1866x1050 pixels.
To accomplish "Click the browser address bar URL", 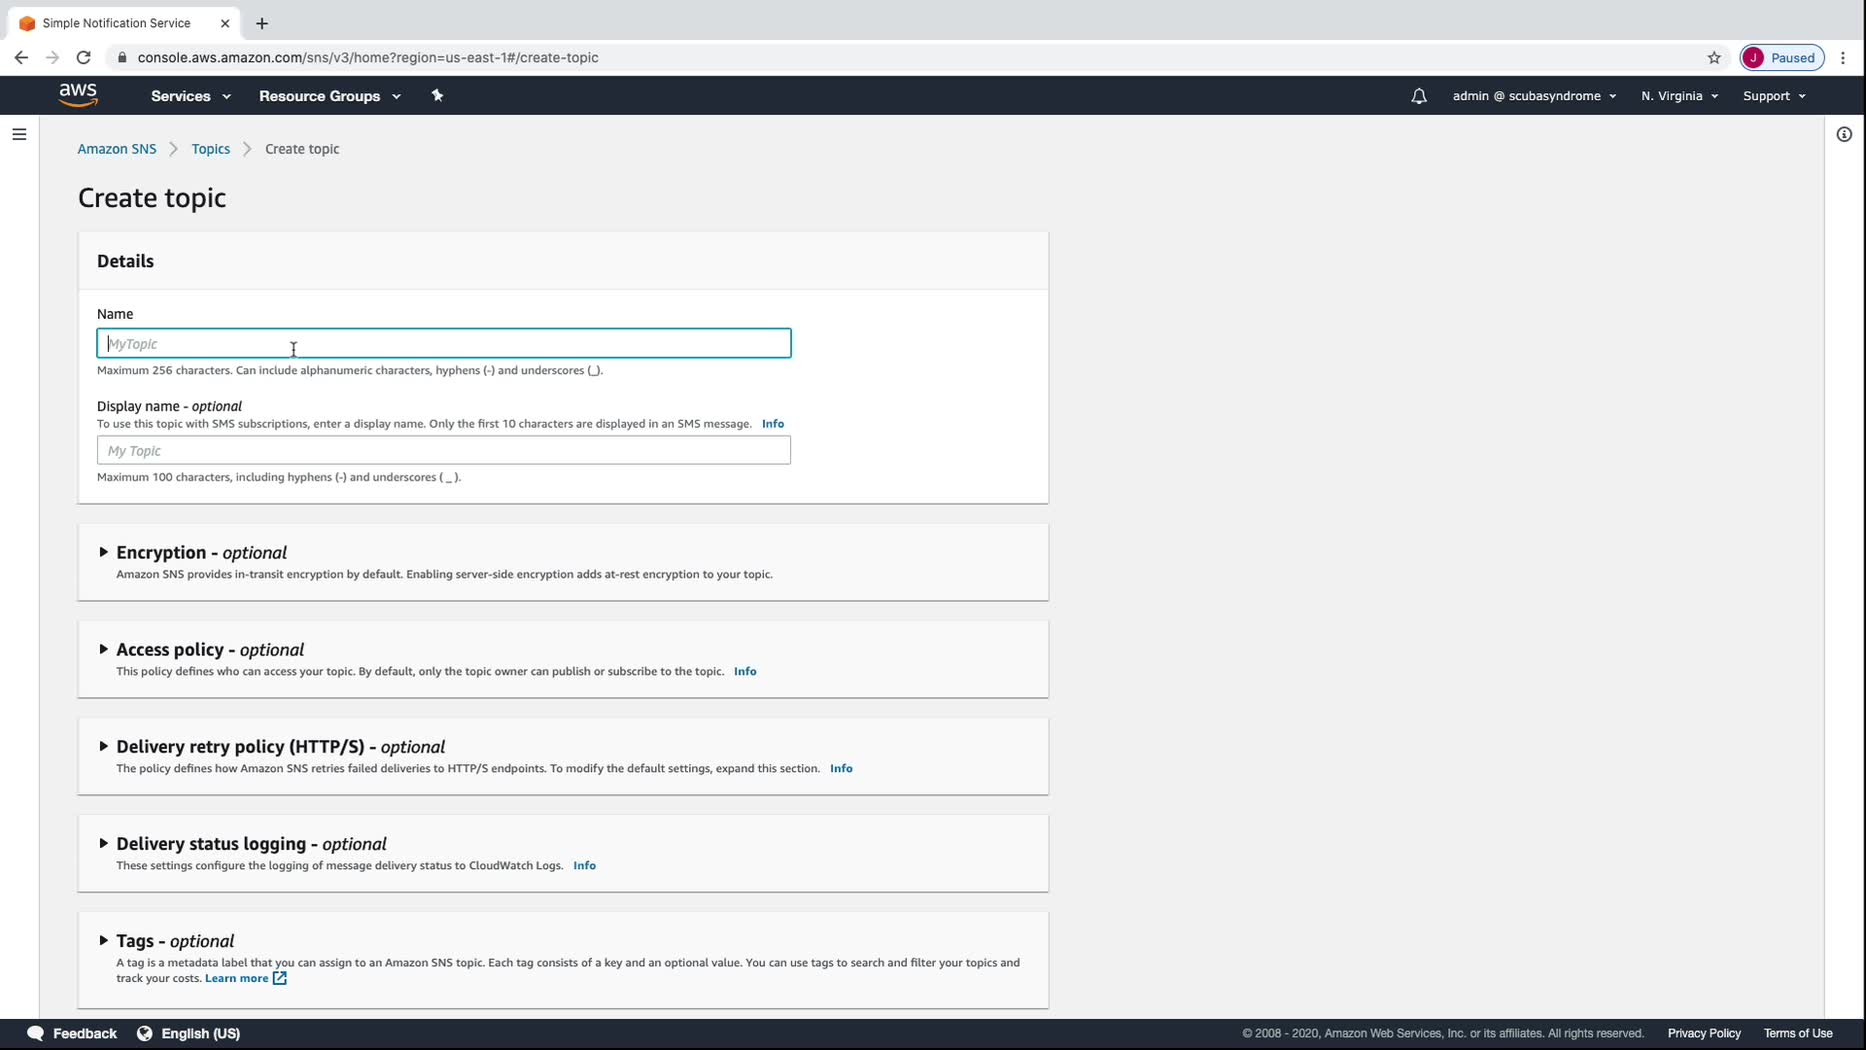I will (368, 57).
